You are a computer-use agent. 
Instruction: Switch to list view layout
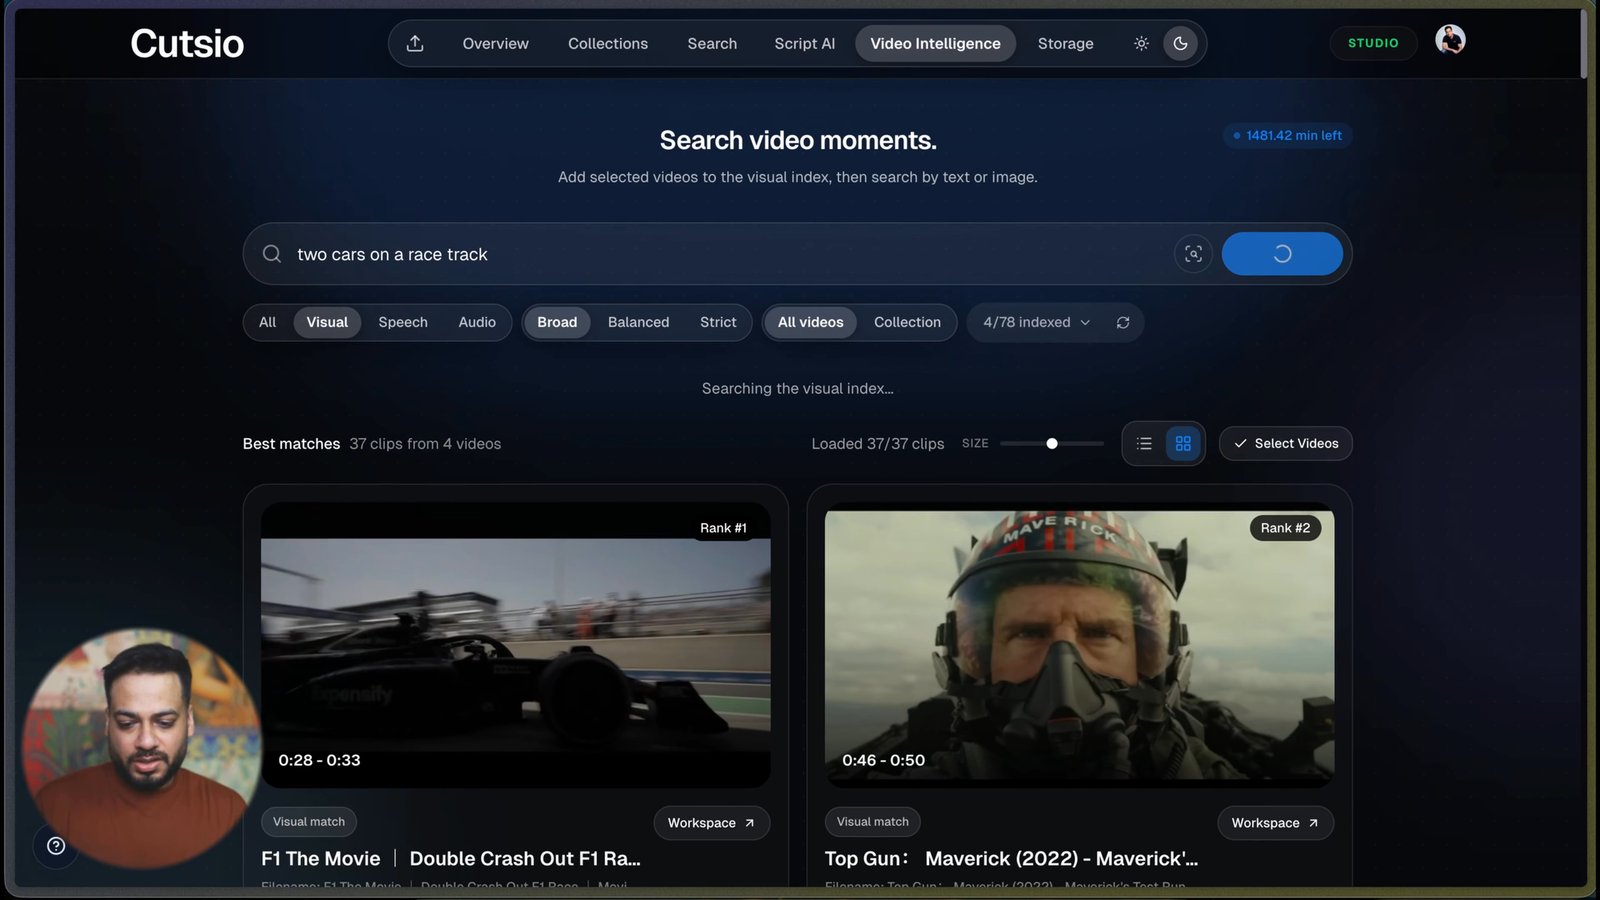pos(1144,443)
